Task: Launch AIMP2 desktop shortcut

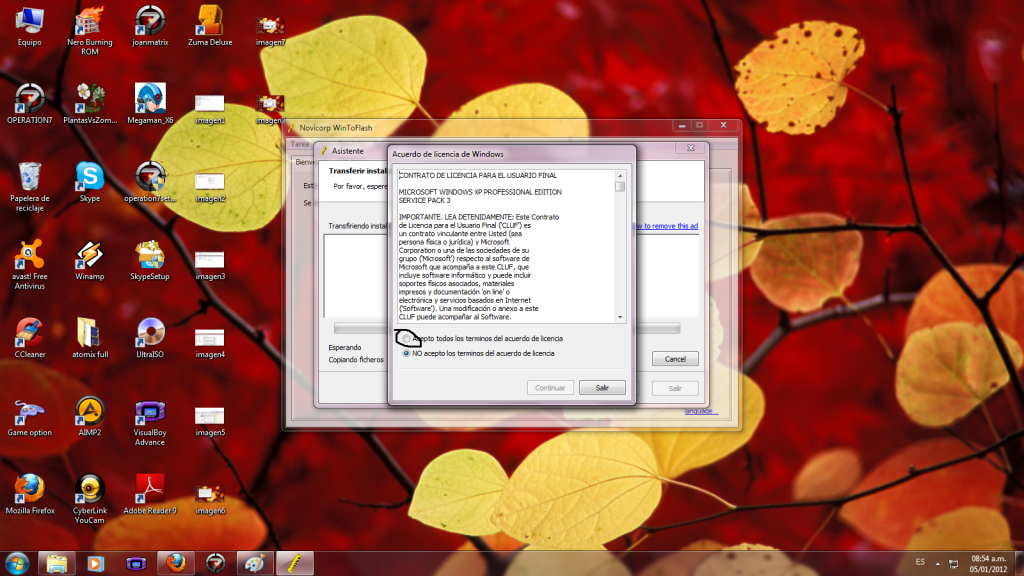Action: pyautogui.click(x=89, y=417)
